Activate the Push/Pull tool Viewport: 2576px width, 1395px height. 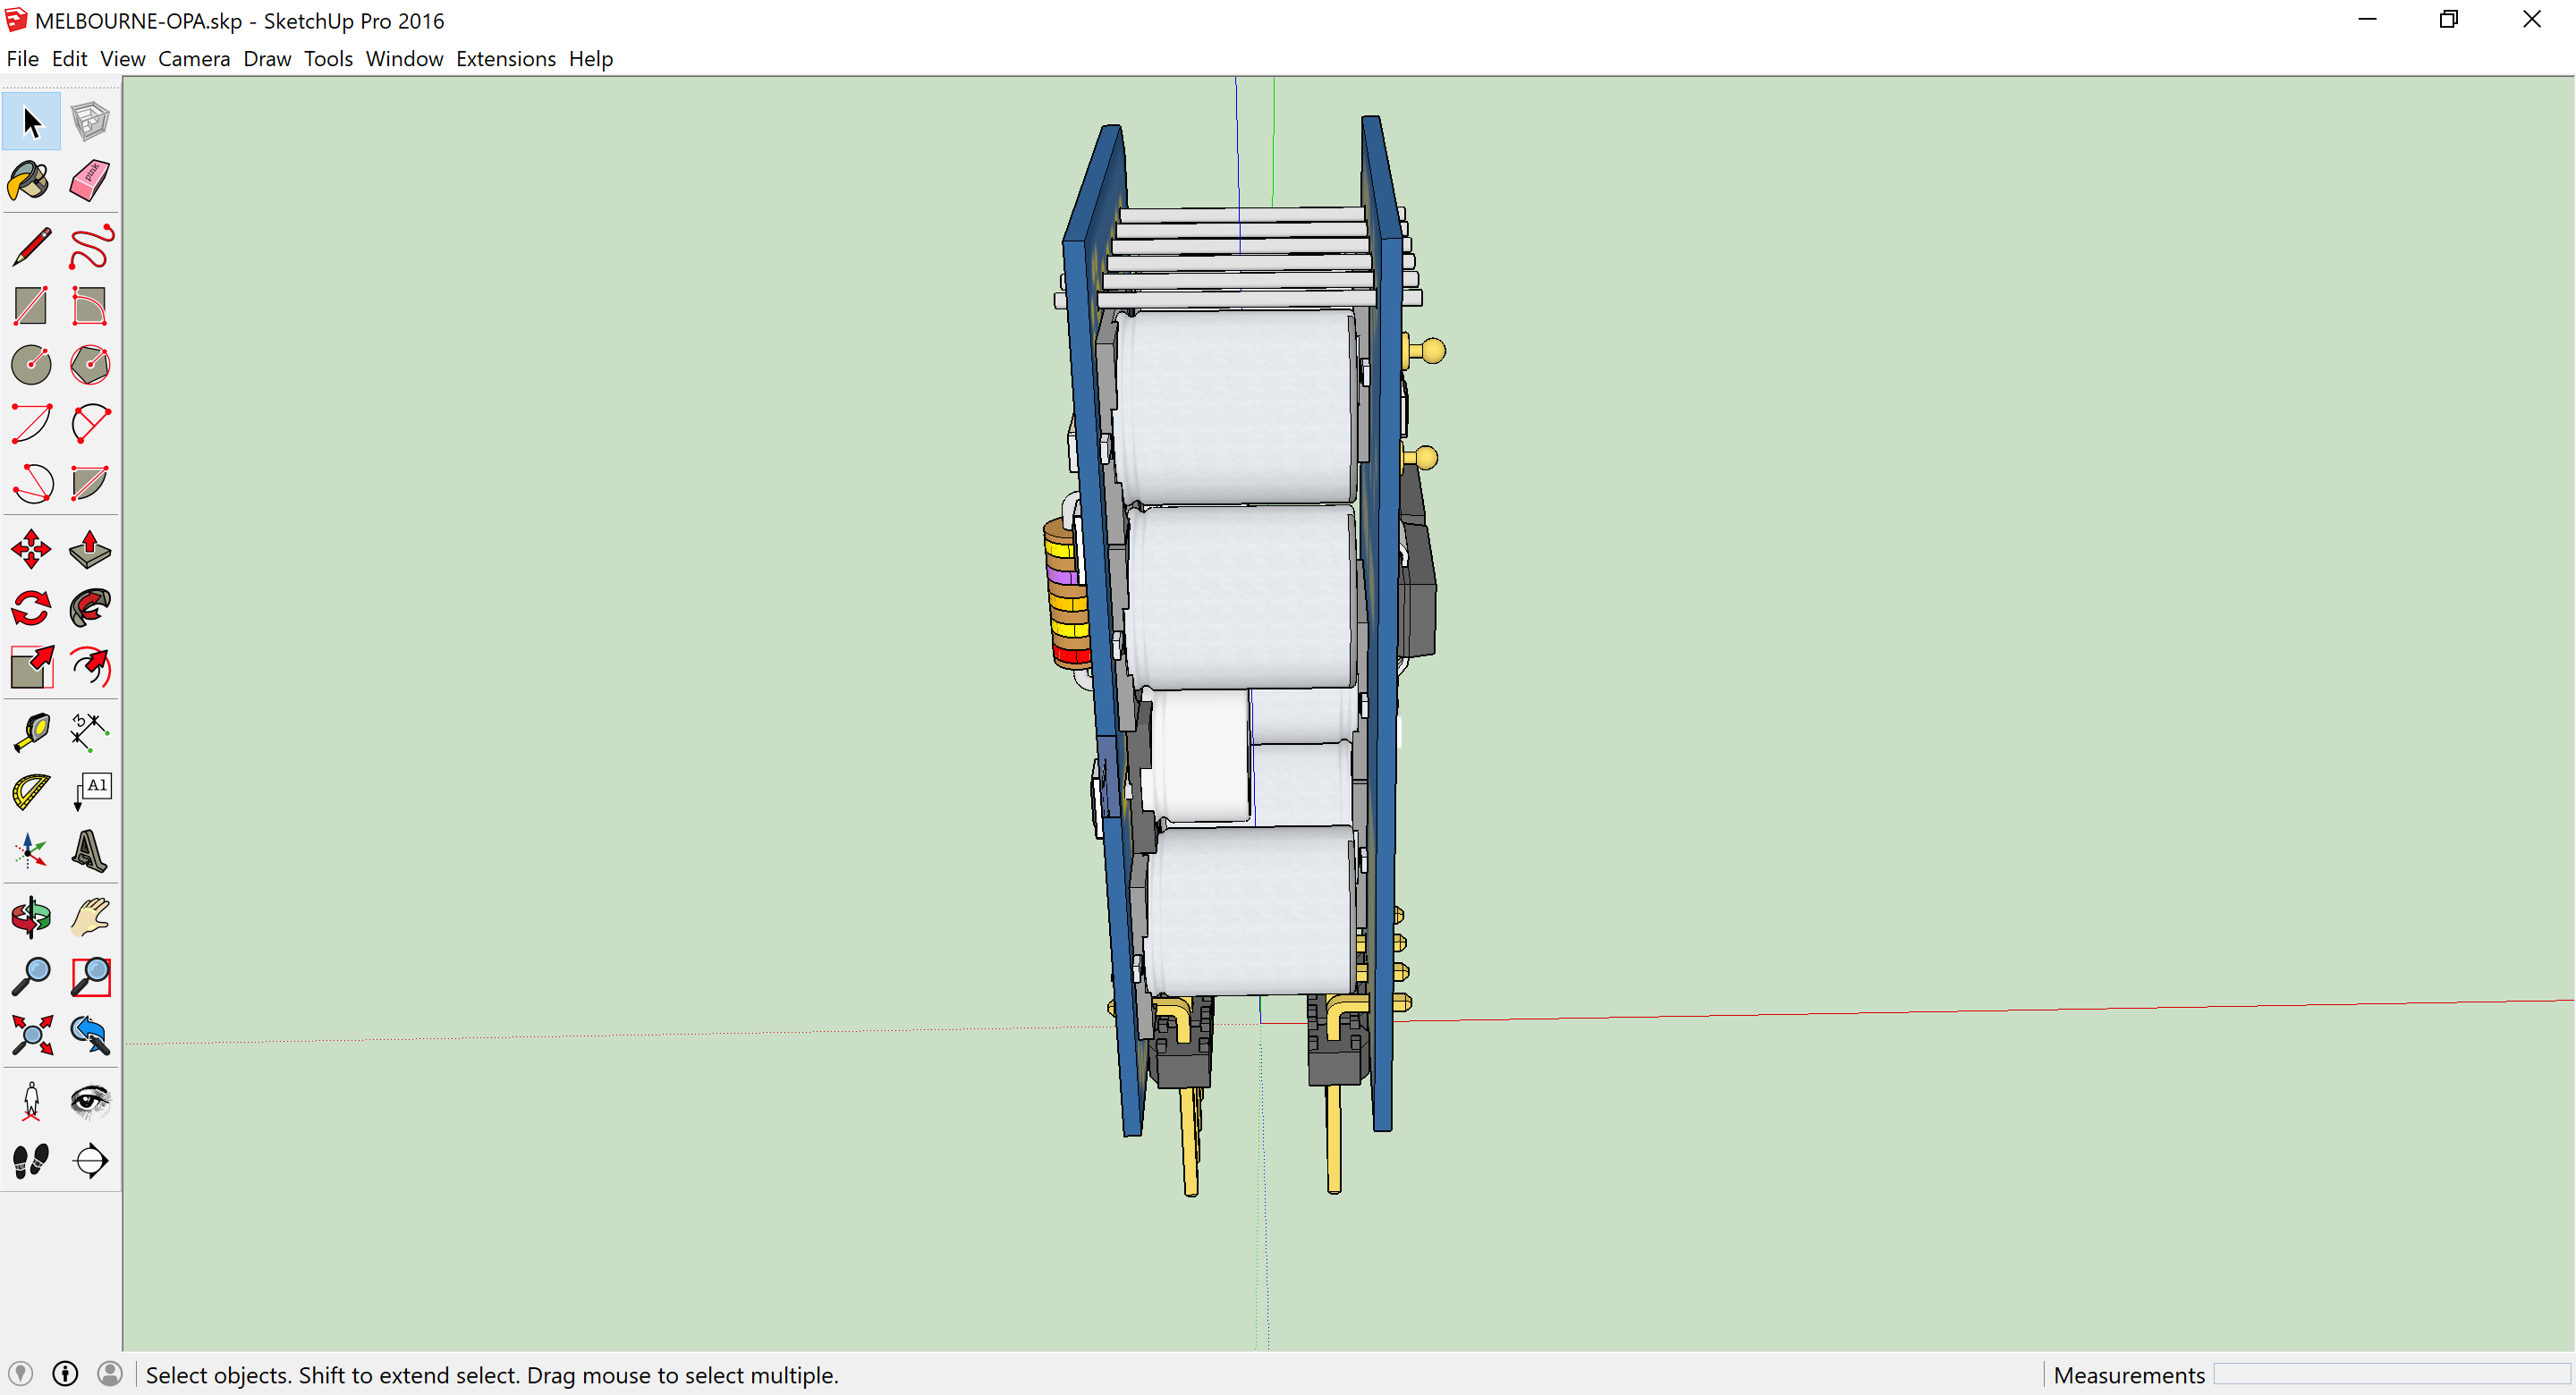(x=90, y=549)
